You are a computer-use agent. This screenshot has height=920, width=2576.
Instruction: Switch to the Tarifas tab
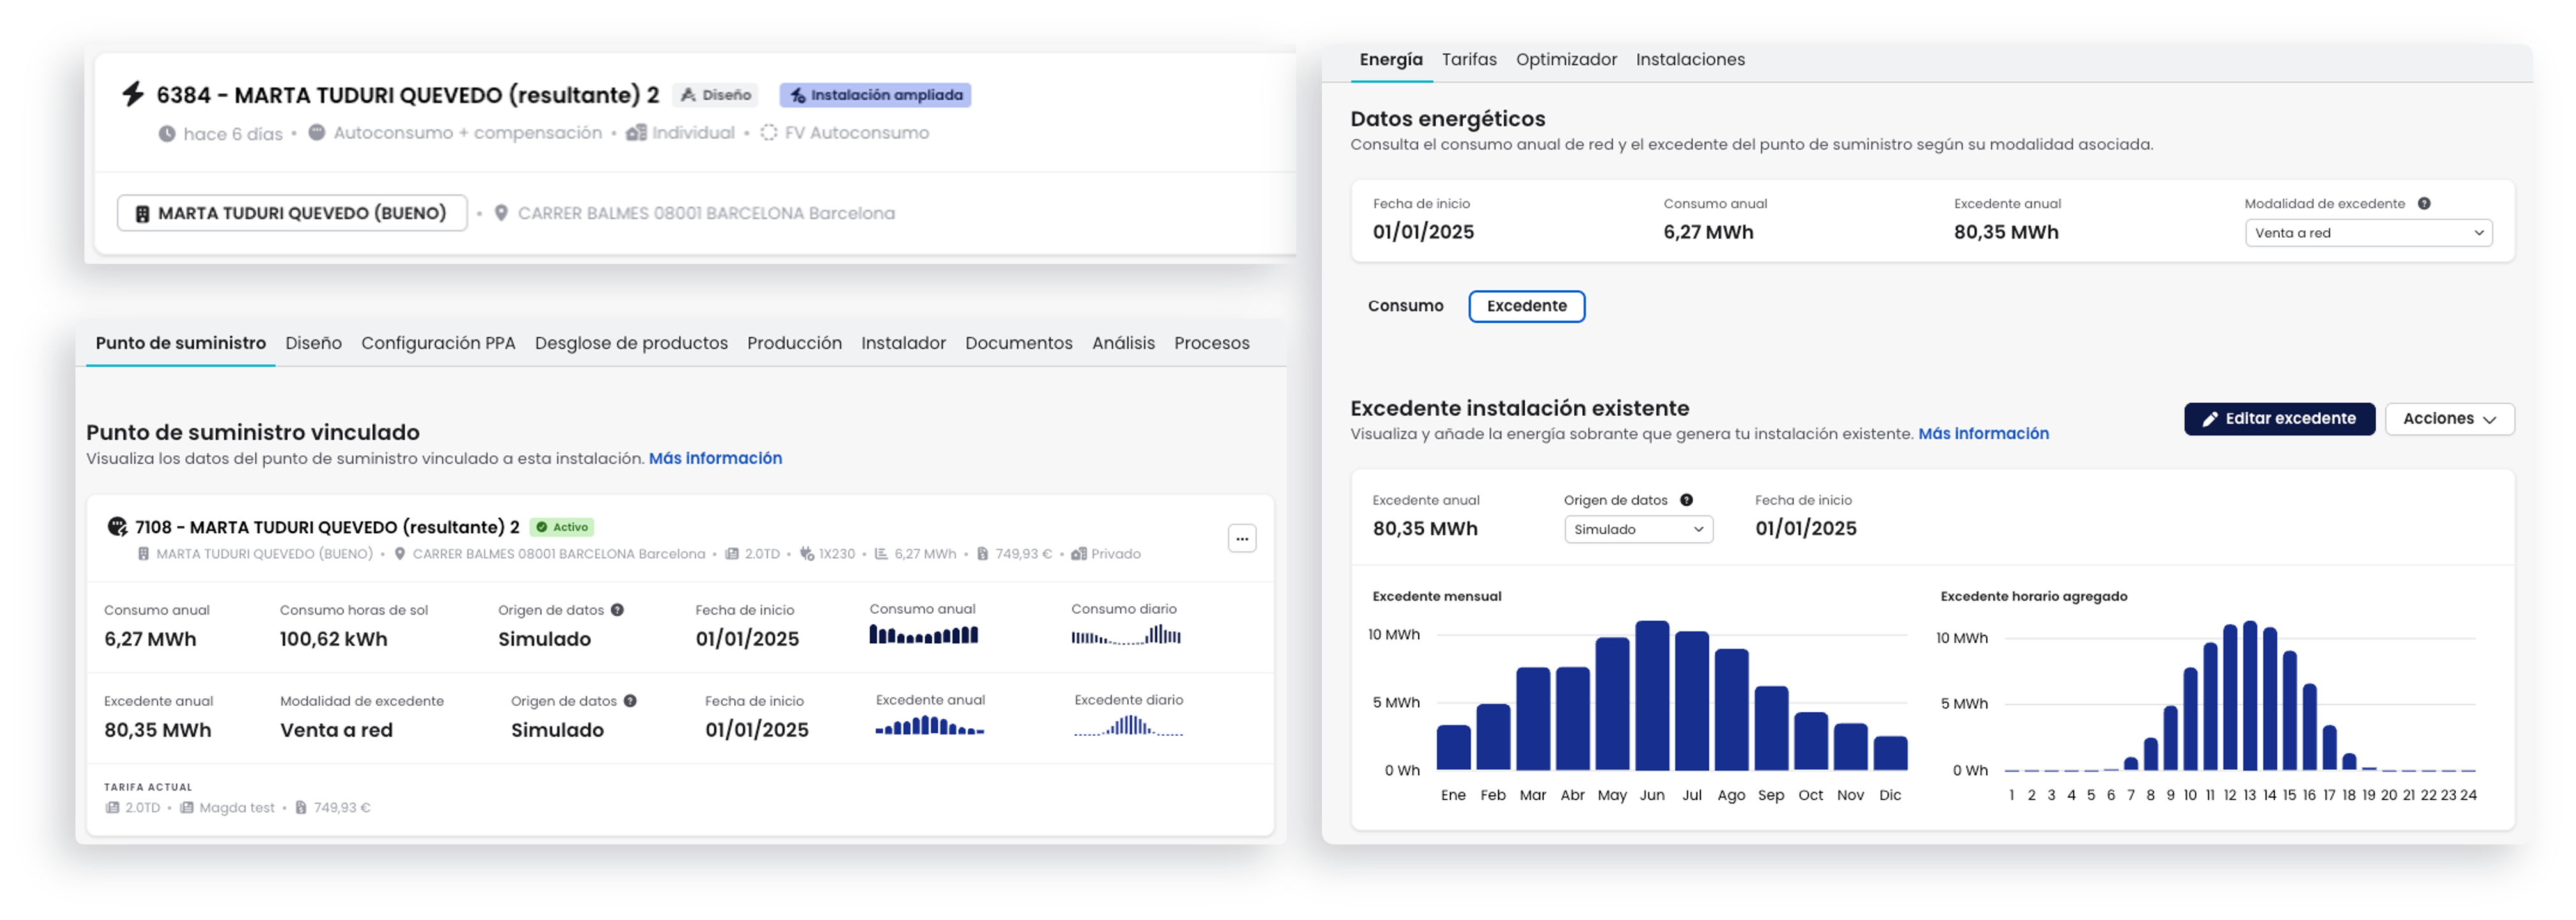click(x=1468, y=60)
